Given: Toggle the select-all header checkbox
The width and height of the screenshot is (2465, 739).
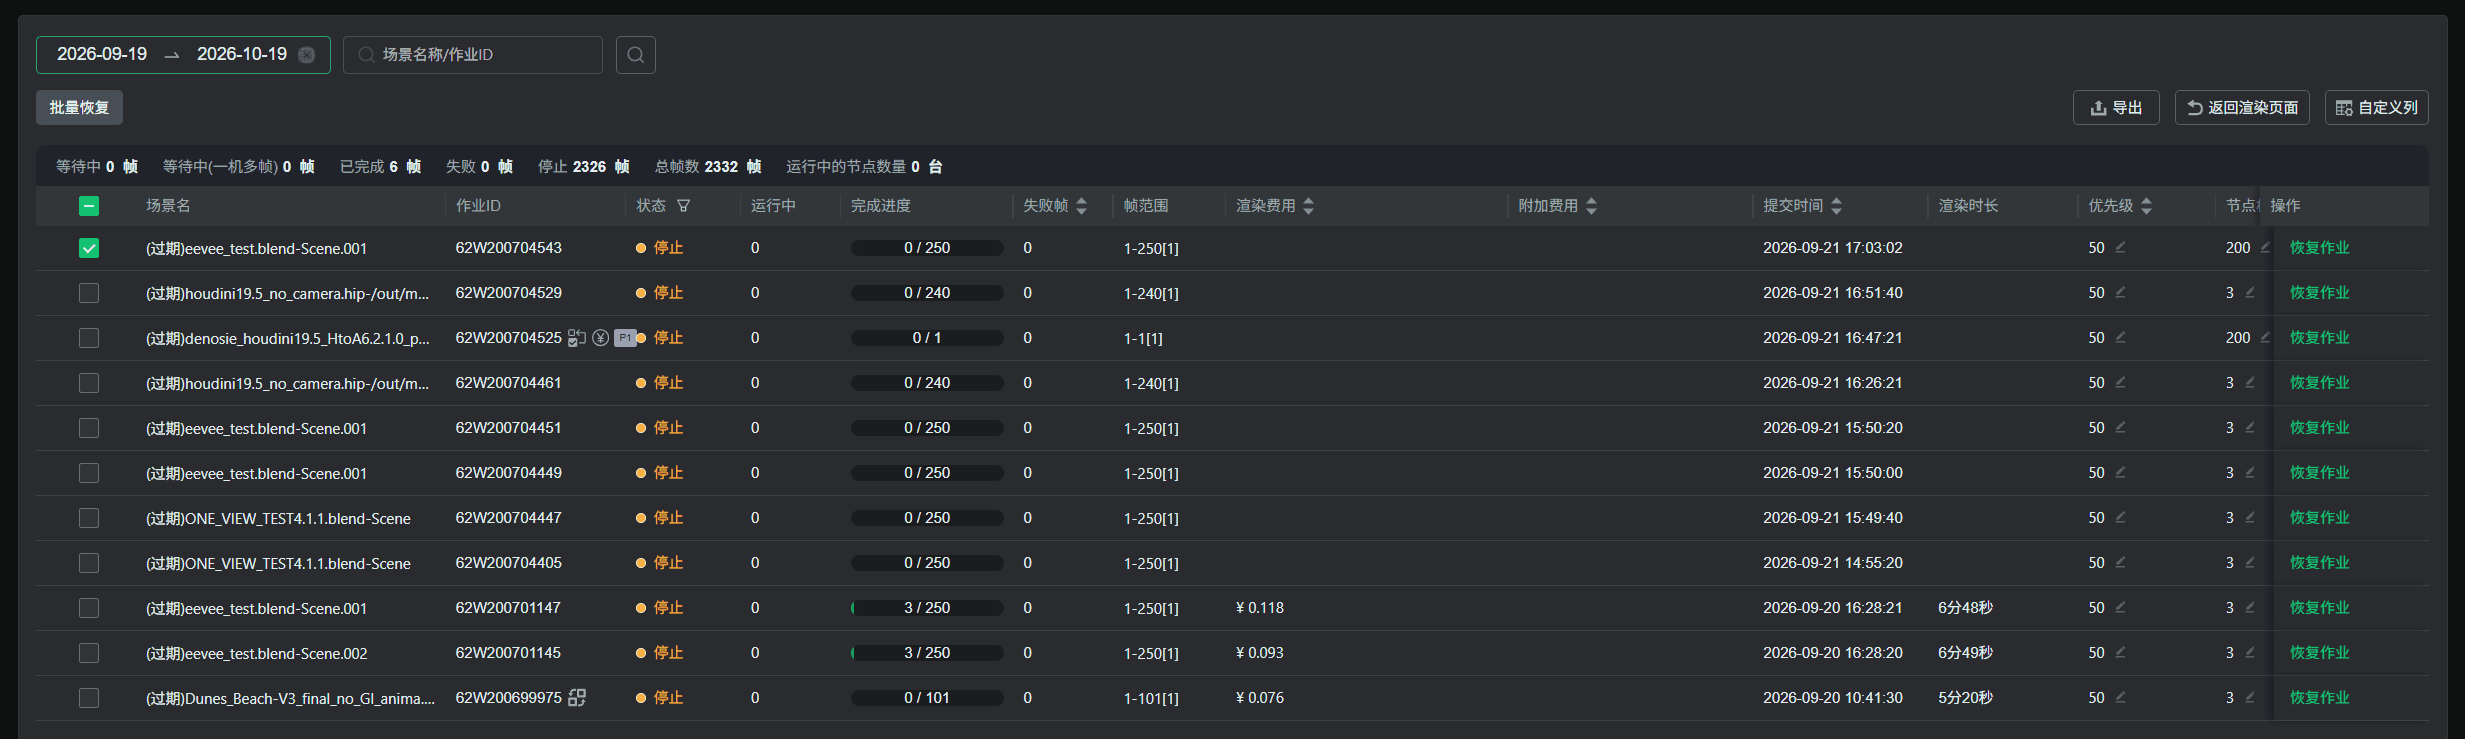Looking at the screenshot, I should coord(89,206).
